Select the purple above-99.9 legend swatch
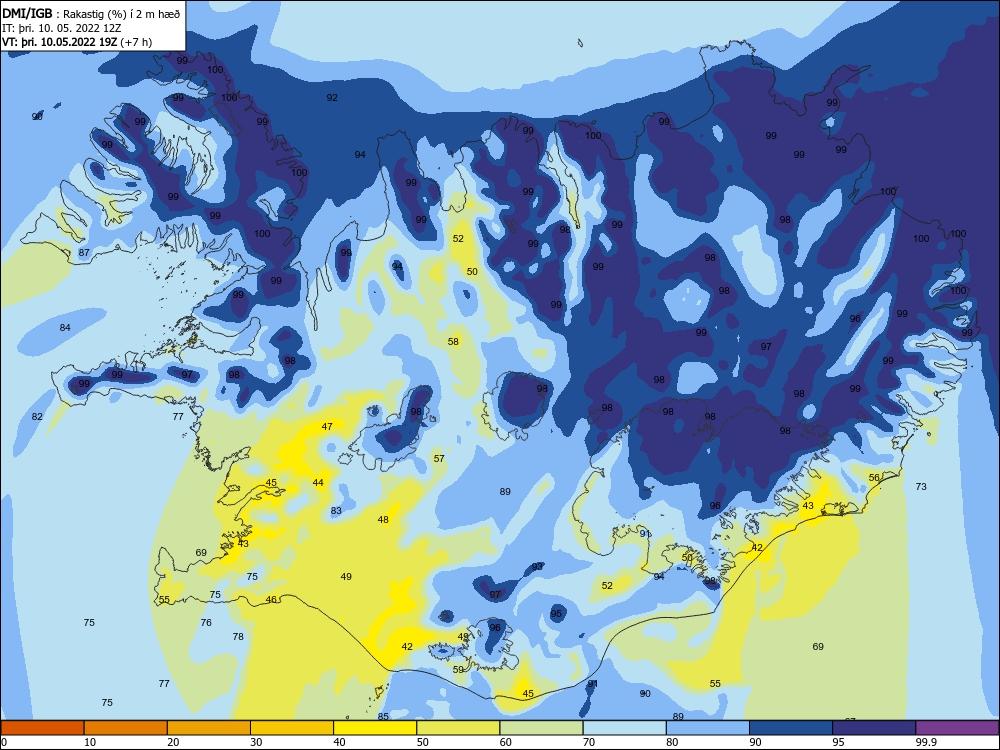Screen dimensions: 1000x750 (957, 728)
